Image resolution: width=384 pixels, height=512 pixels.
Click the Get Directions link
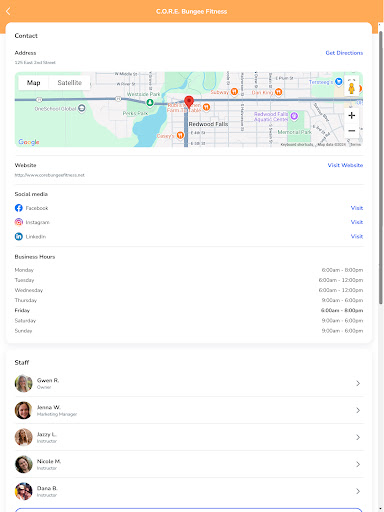[344, 53]
